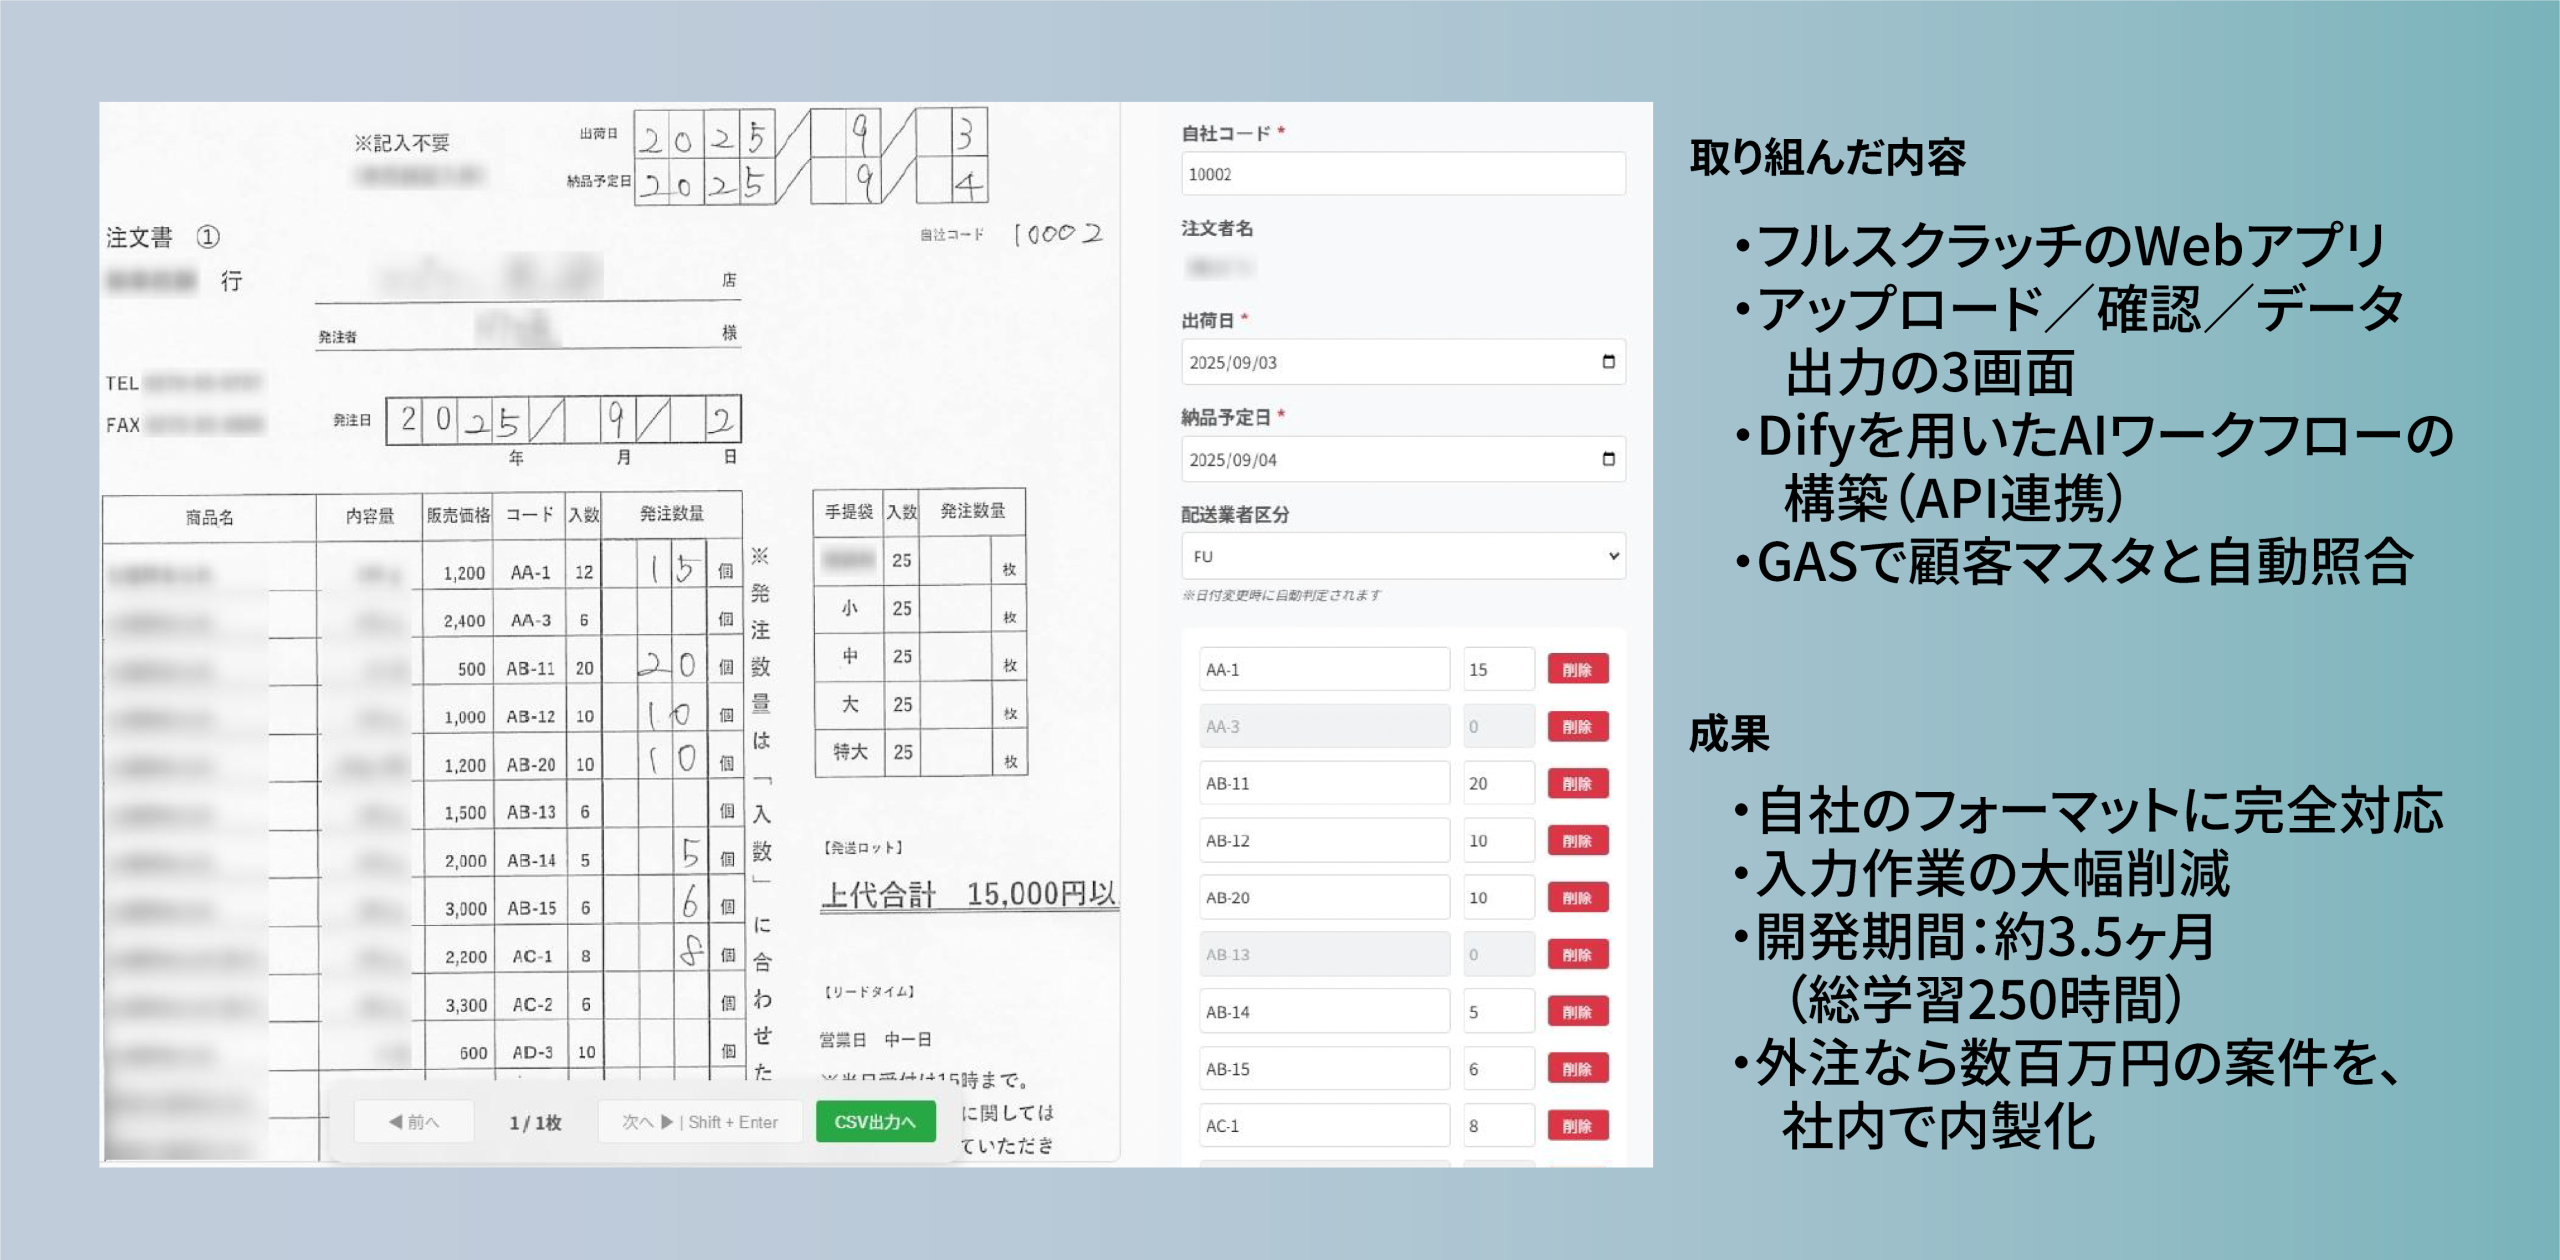Viewport: 2560px width, 1260px height.
Task: Click the quantity field showing 15 for AA-1
Action: point(1497,669)
